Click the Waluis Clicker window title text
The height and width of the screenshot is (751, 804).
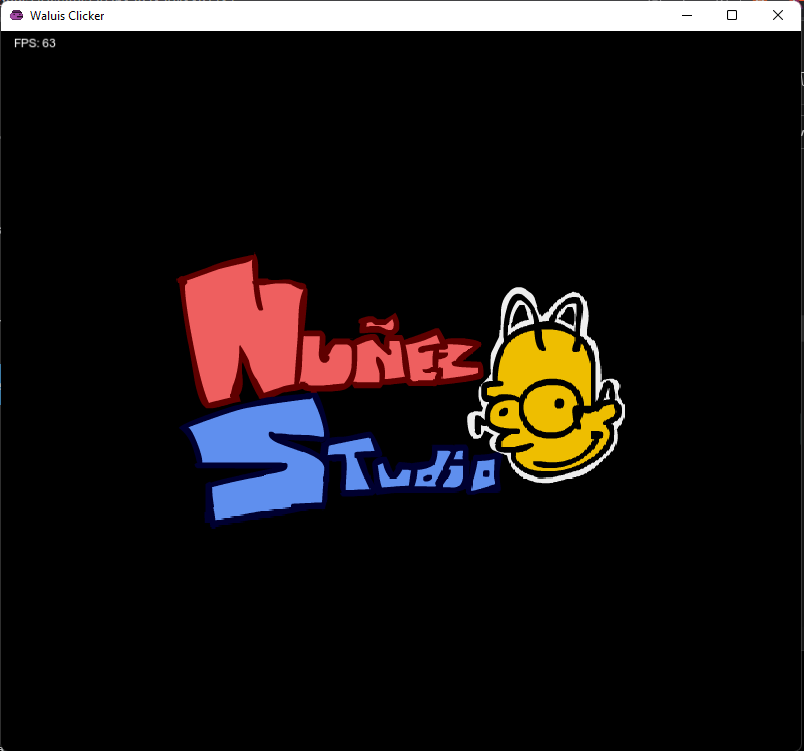point(67,16)
